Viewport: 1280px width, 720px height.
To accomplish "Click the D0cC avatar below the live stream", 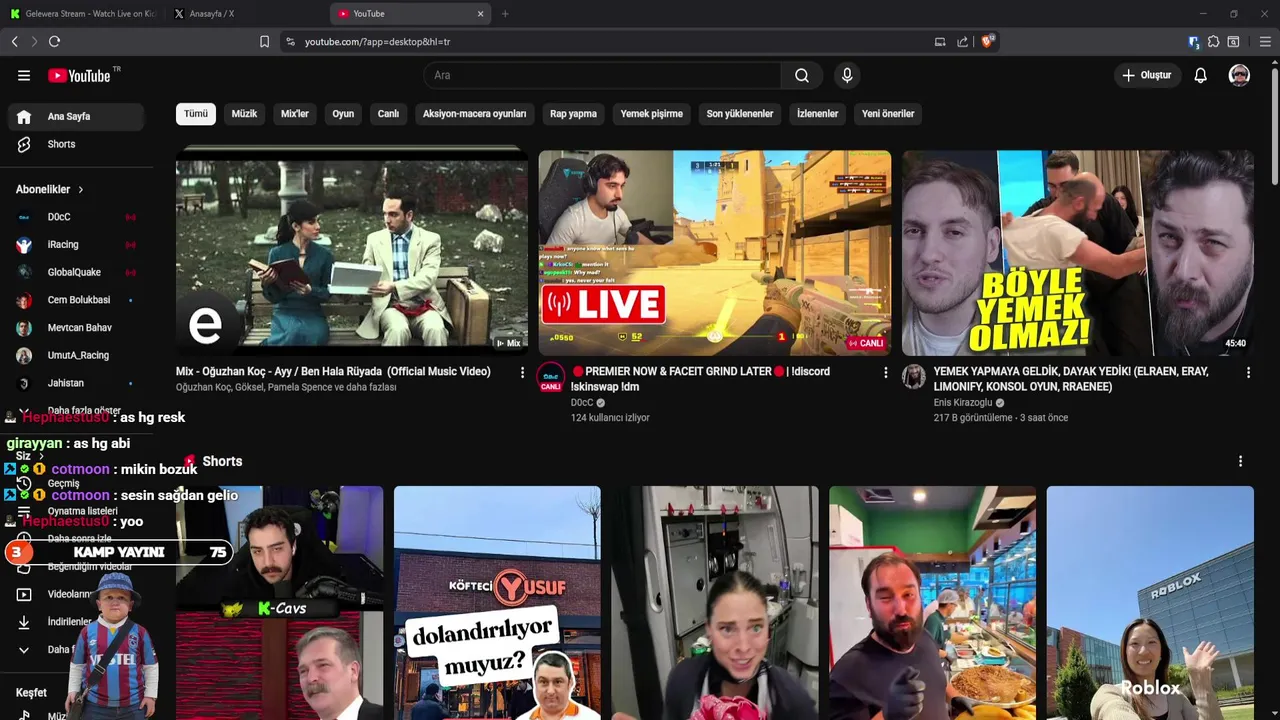I will (x=551, y=378).
